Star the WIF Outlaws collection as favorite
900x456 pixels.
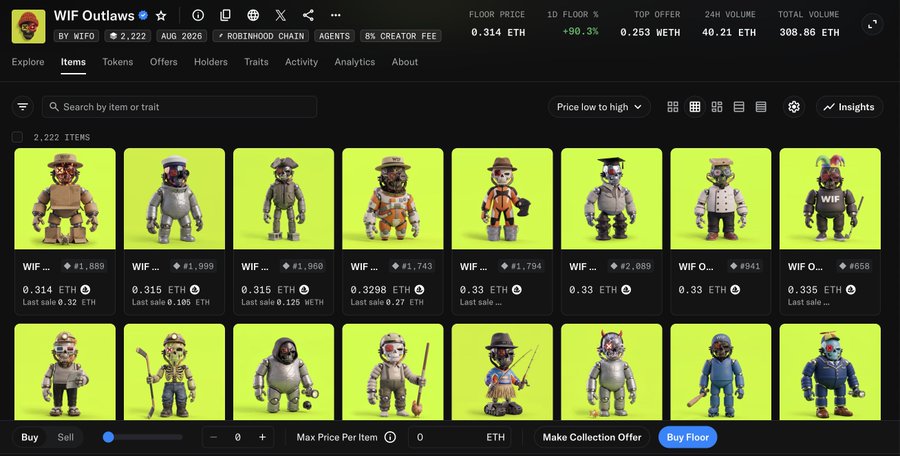161,16
